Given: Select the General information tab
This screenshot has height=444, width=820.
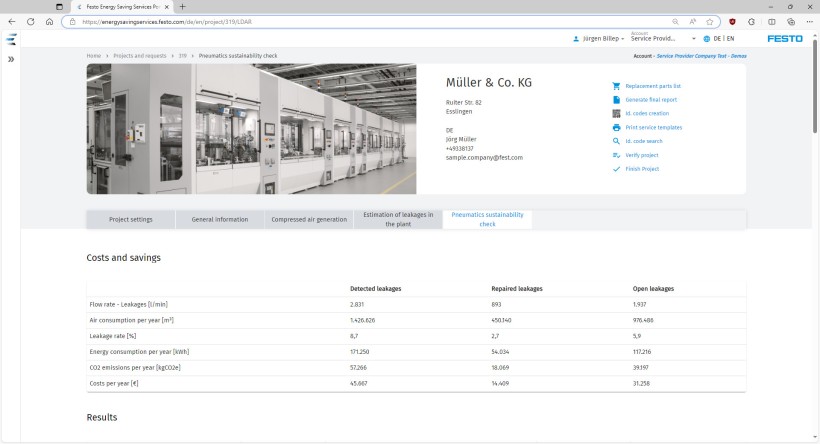Looking at the screenshot, I should tap(220, 219).
